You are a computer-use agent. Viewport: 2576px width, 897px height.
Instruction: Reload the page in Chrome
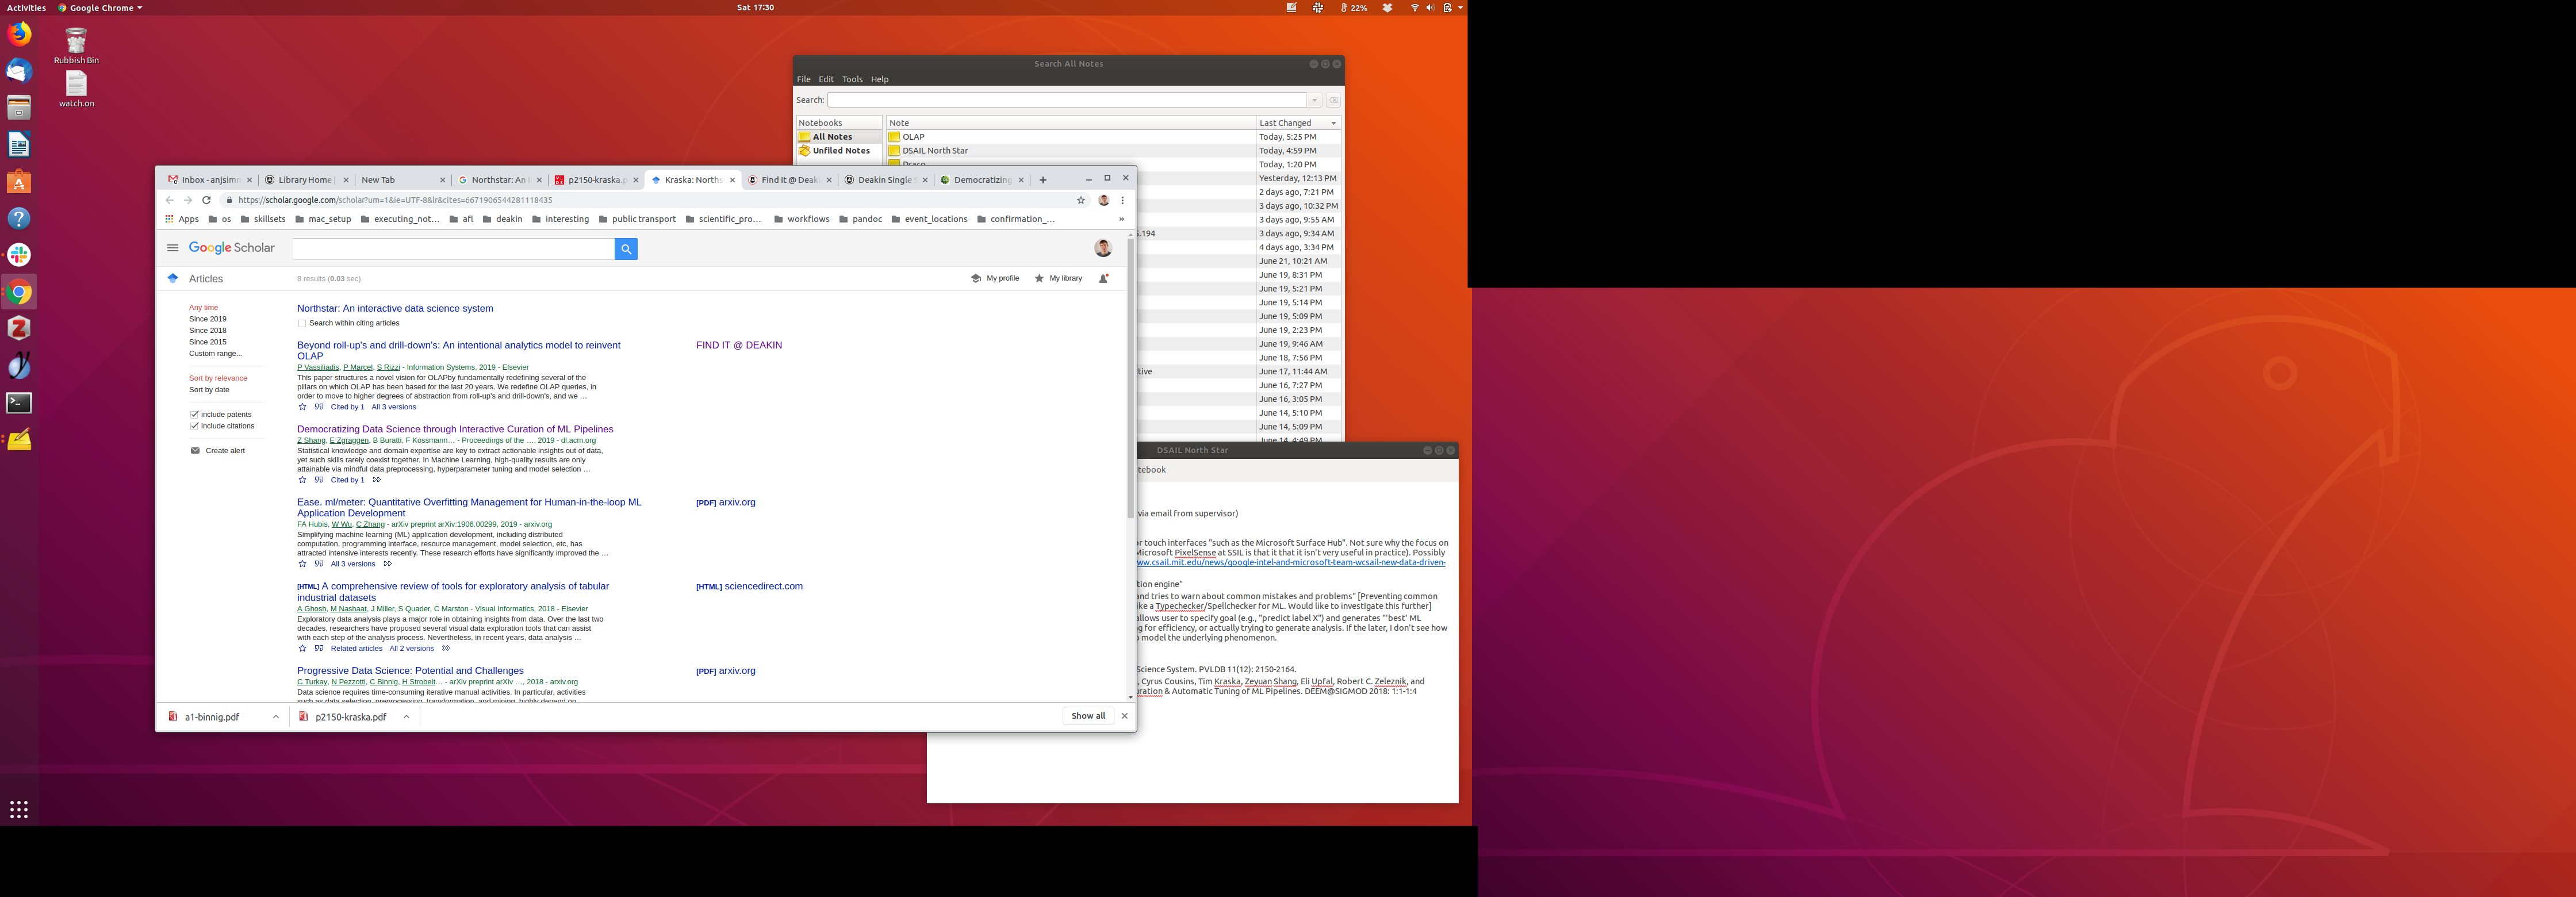pyautogui.click(x=207, y=200)
